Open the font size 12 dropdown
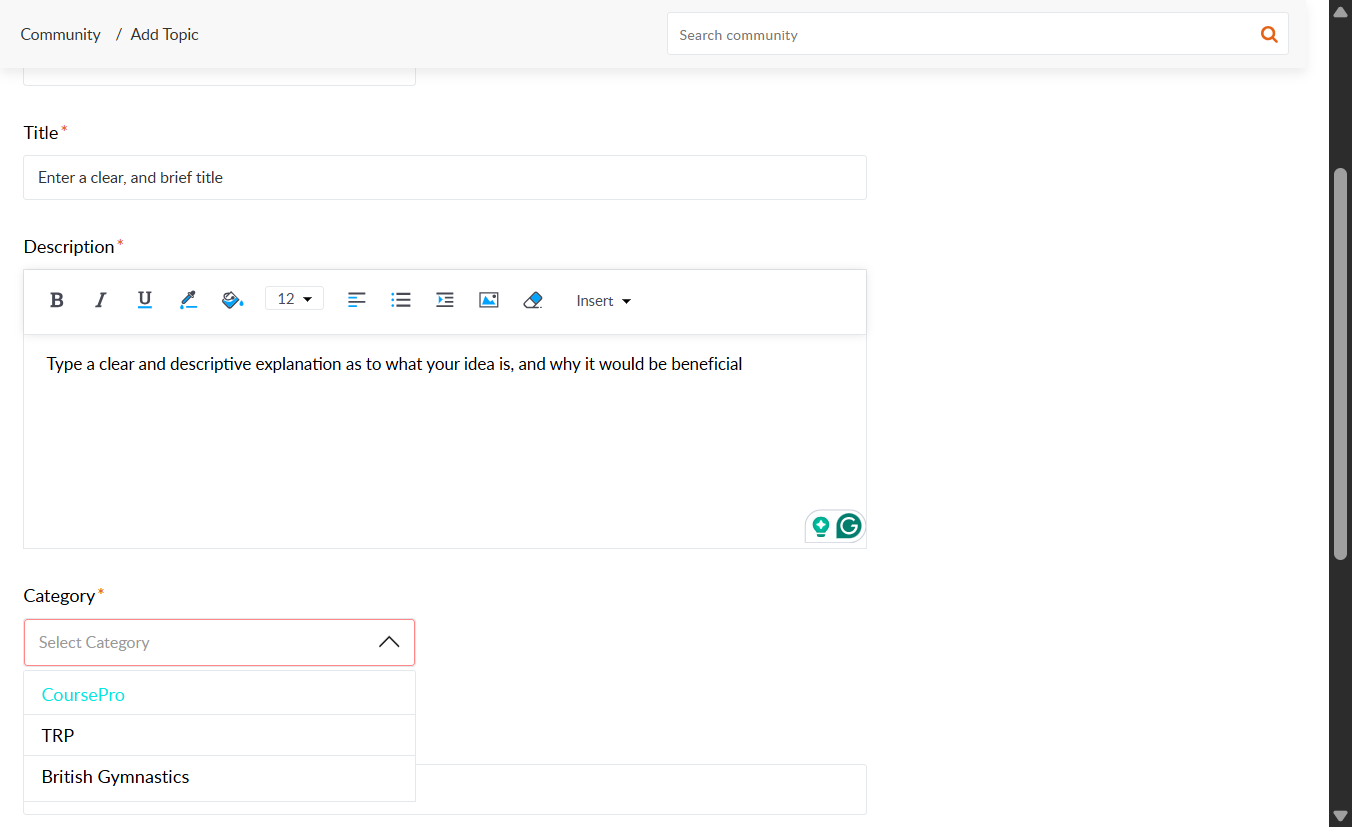1352x827 pixels. (294, 299)
